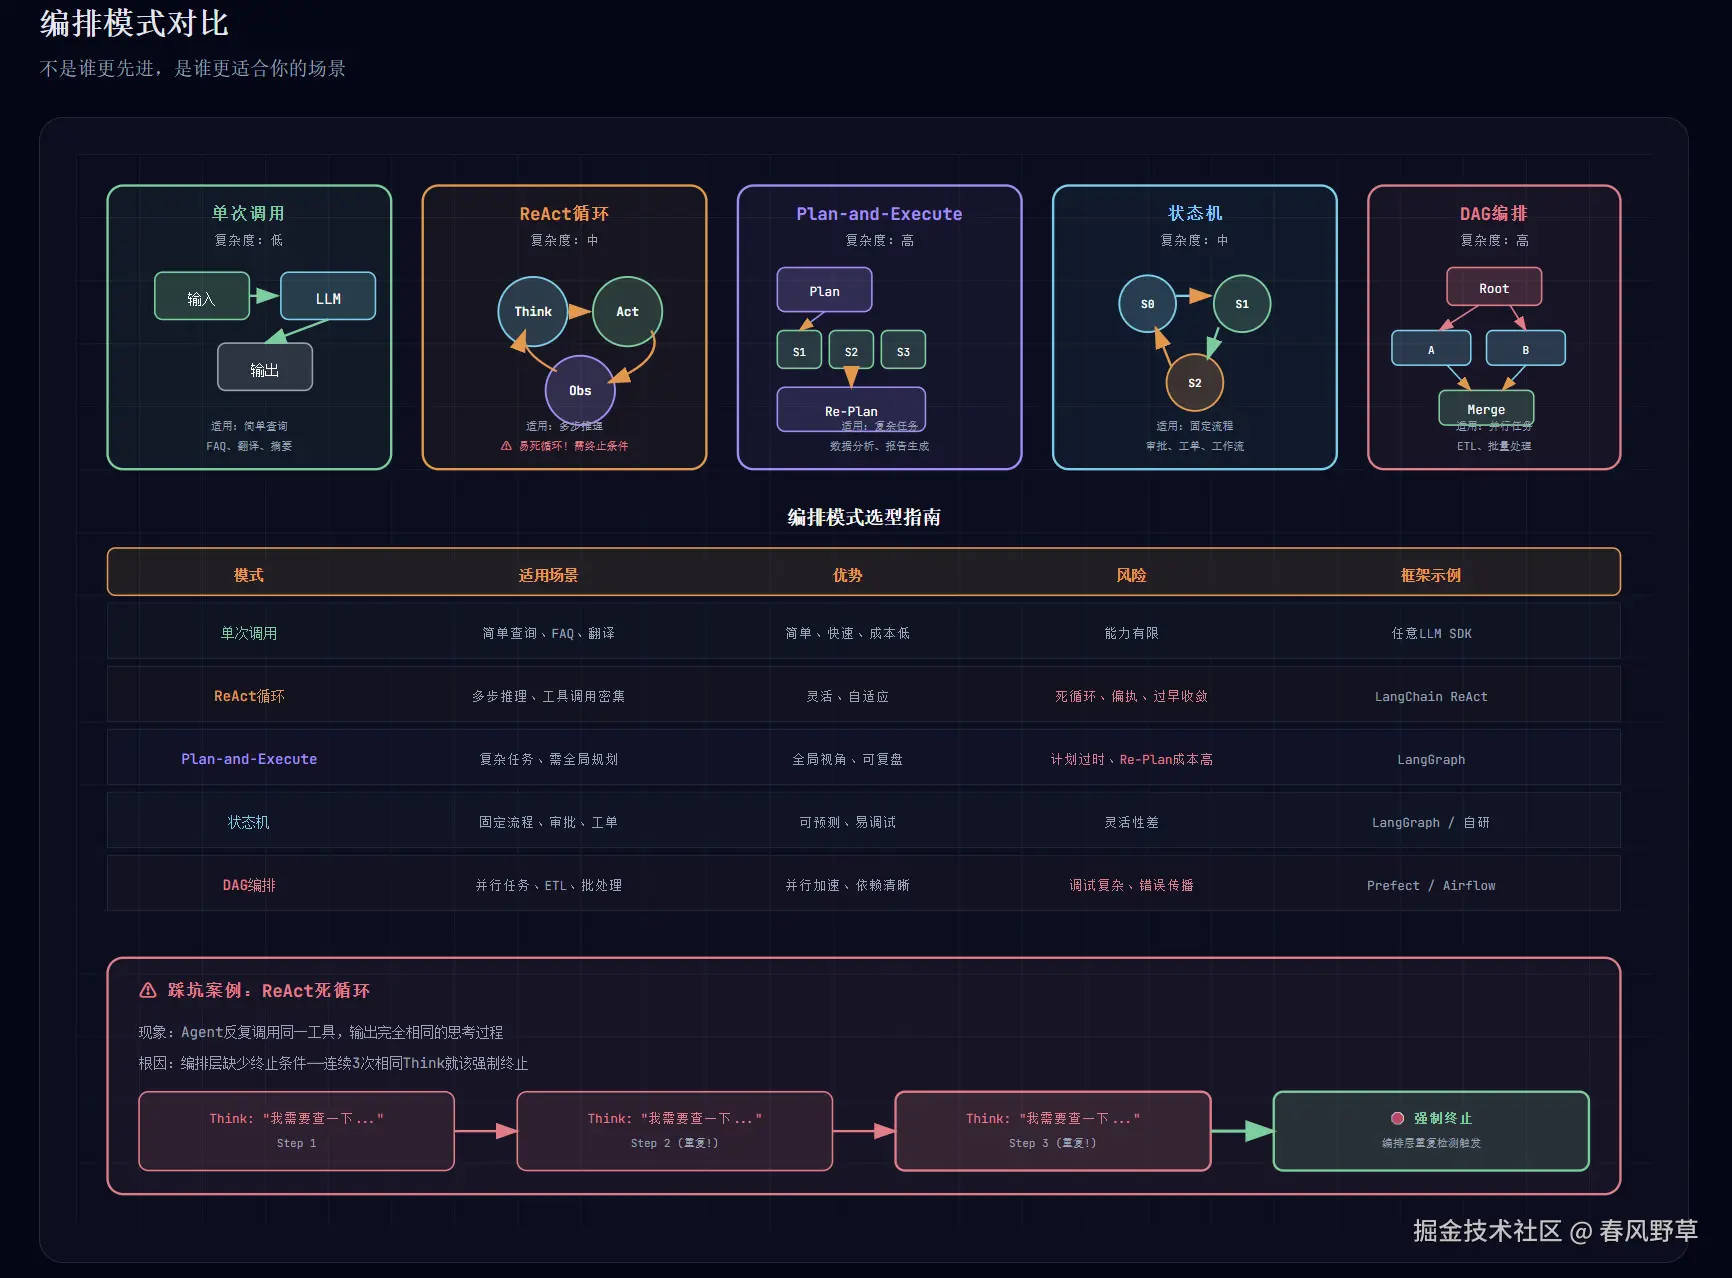The width and height of the screenshot is (1732, 1278).
Task: Click the 计划过时、Re-Plan成本高 risk cell
Action: (x=1131, y=759)
